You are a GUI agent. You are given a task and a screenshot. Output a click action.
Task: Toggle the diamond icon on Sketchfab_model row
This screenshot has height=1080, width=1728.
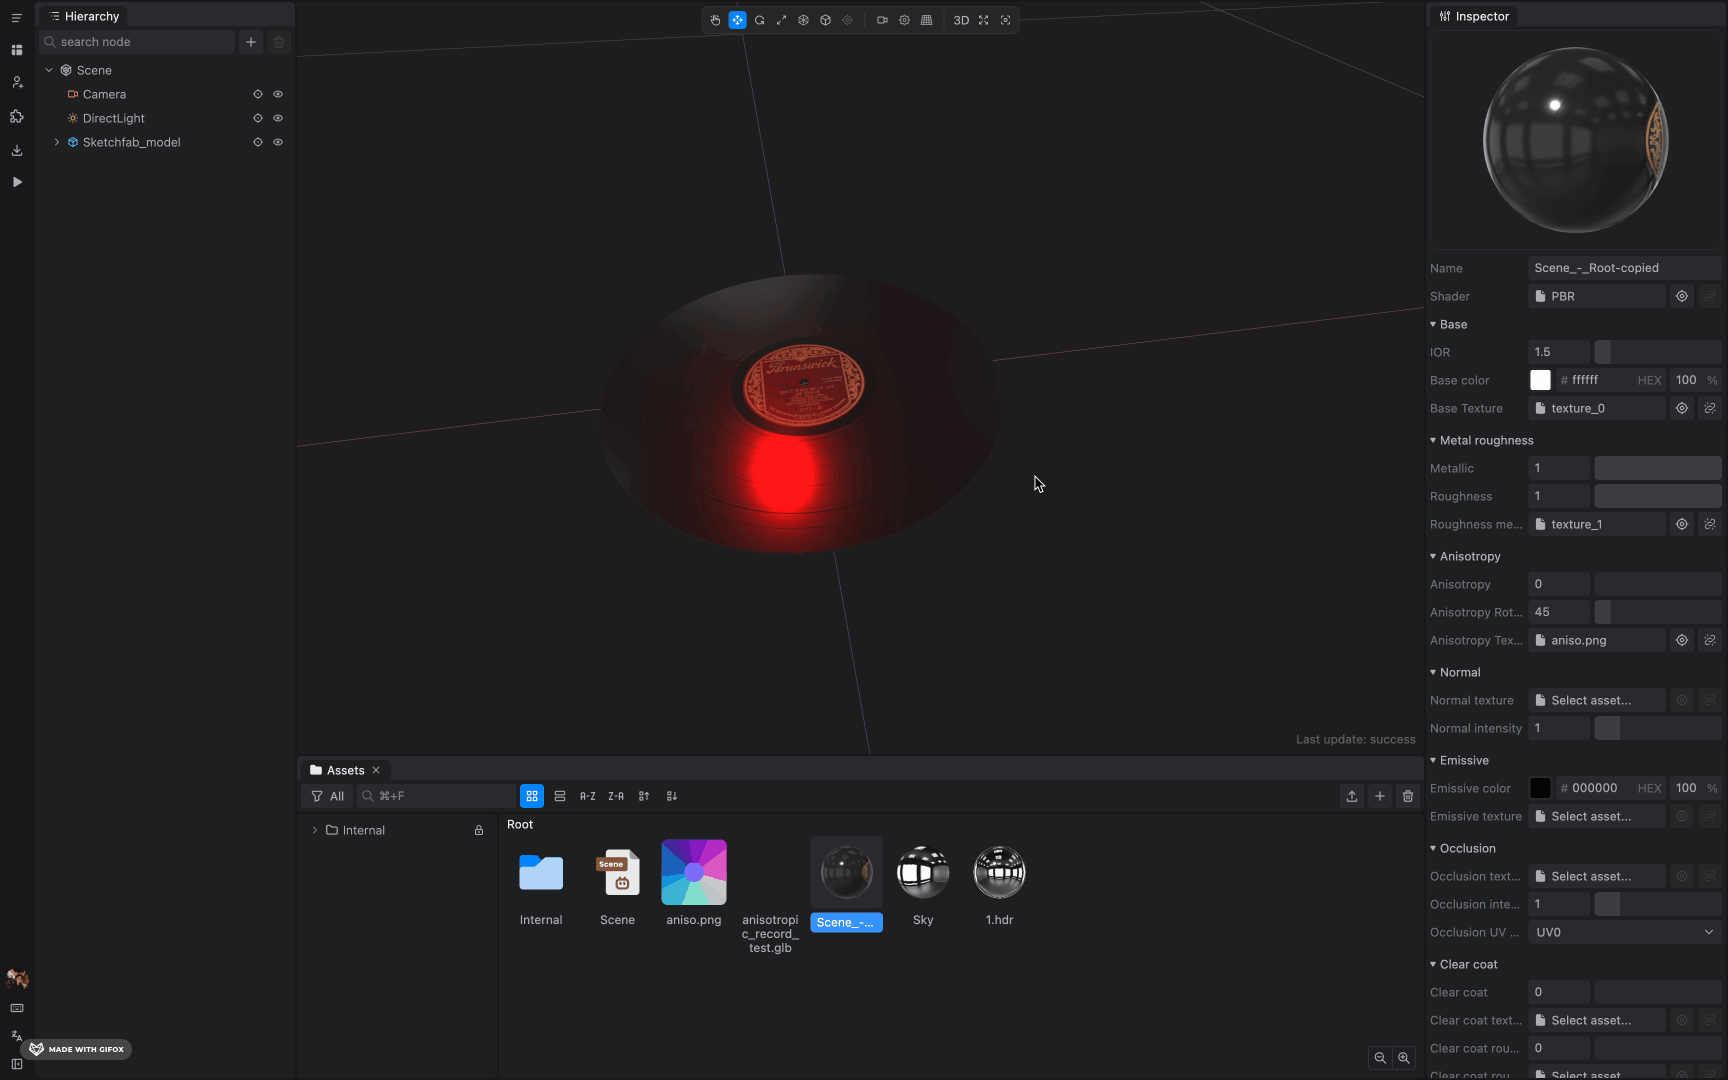258,142
